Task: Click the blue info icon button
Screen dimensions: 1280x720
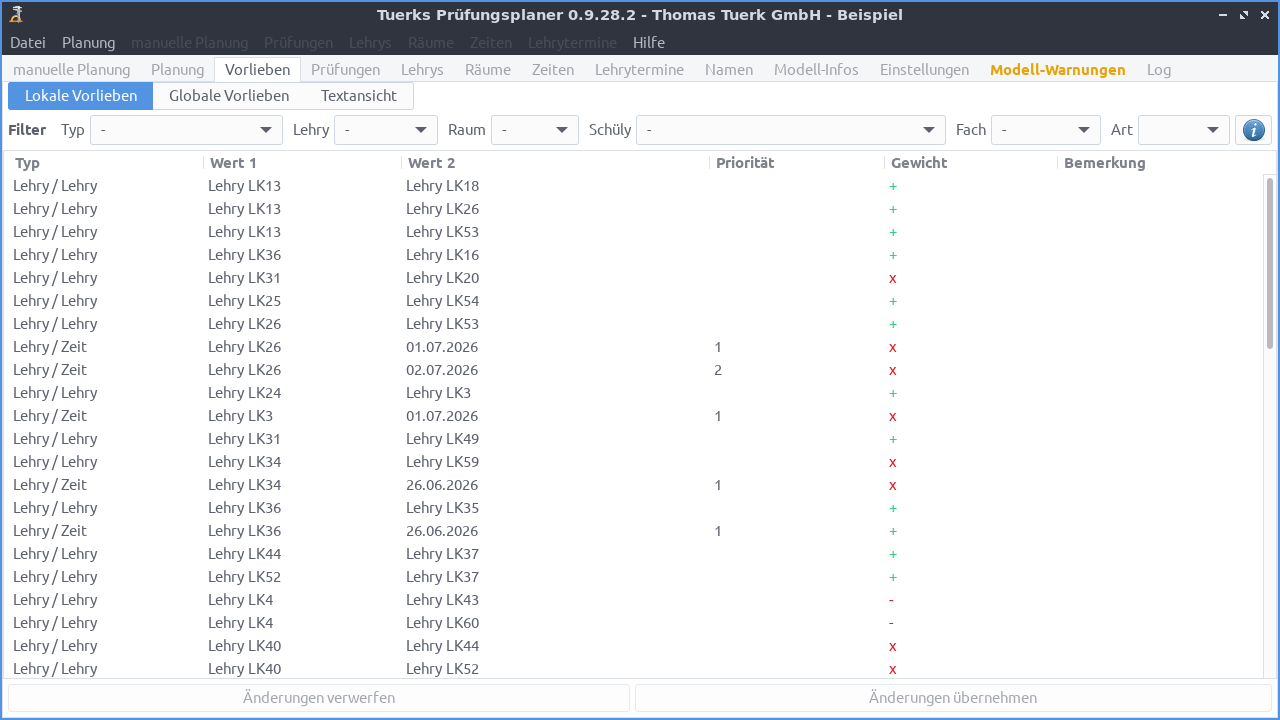Action: 1253,130
